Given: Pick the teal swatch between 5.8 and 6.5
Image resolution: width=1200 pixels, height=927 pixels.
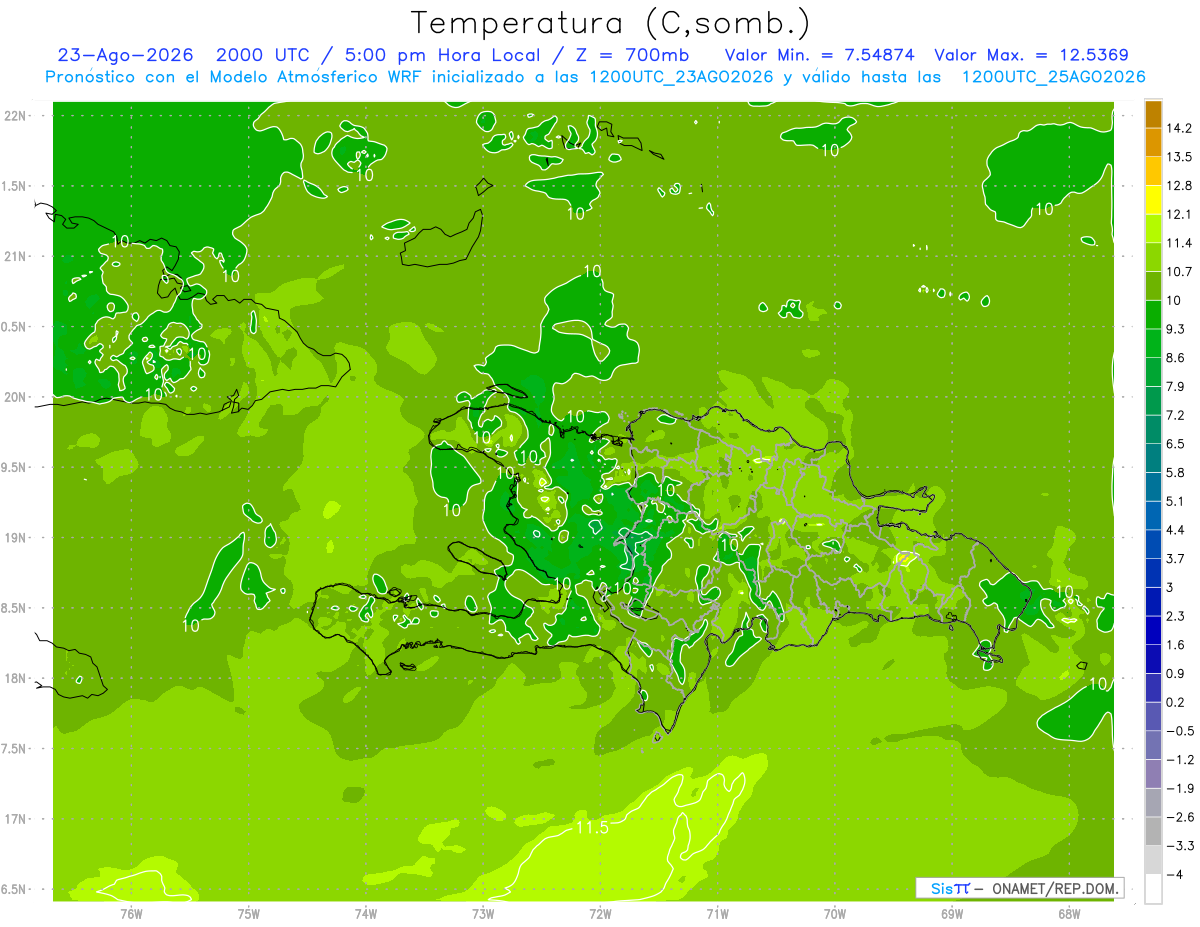Looking at the screenshot, I should (x=1154, y=458).
